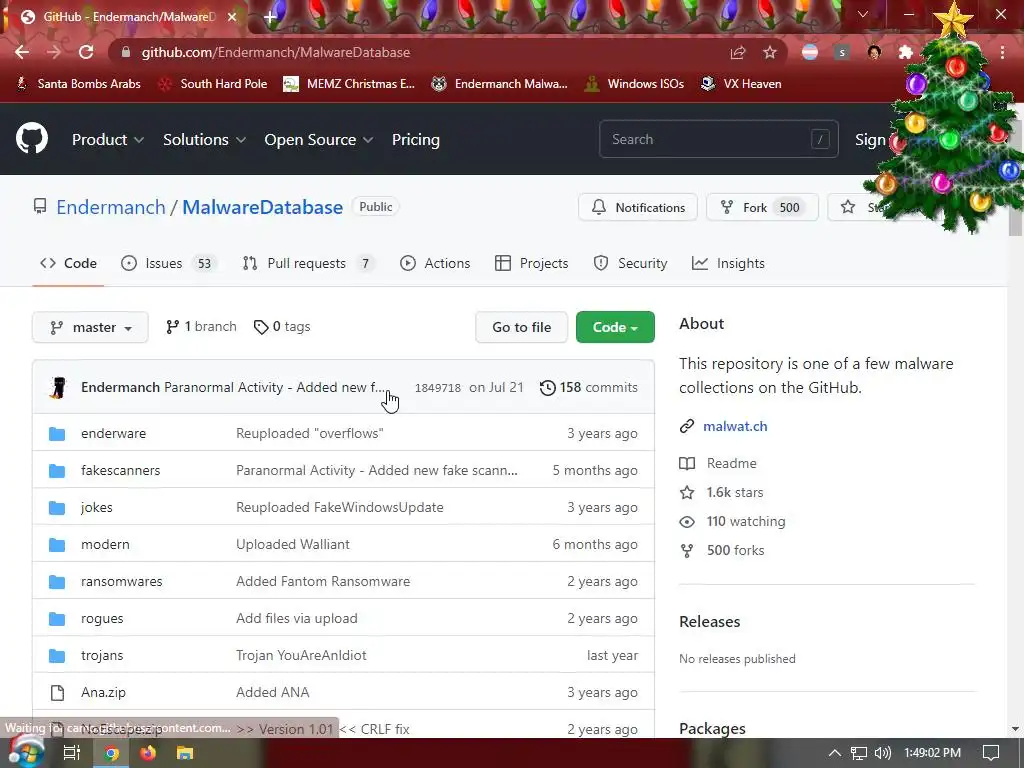Open the Actions tab
This screenshot has height=768, width=1024.
435,263
